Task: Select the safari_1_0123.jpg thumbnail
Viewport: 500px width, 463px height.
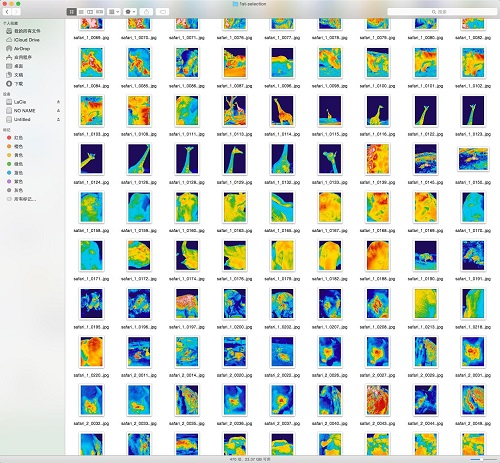Action: coord(473,111)
